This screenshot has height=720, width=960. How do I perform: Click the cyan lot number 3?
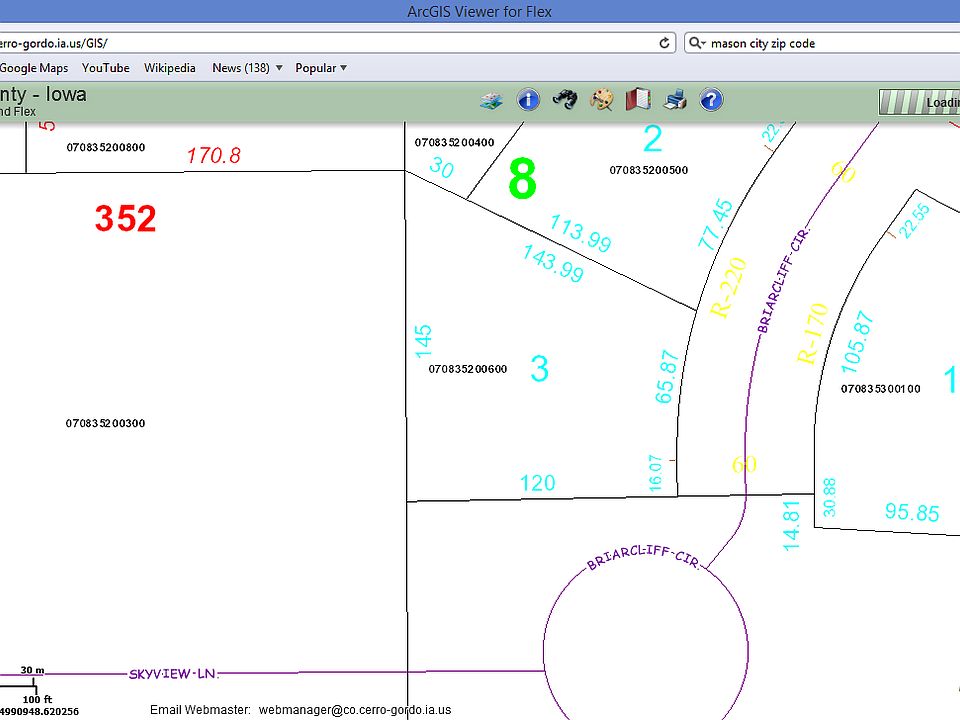(x=539, y=369)
